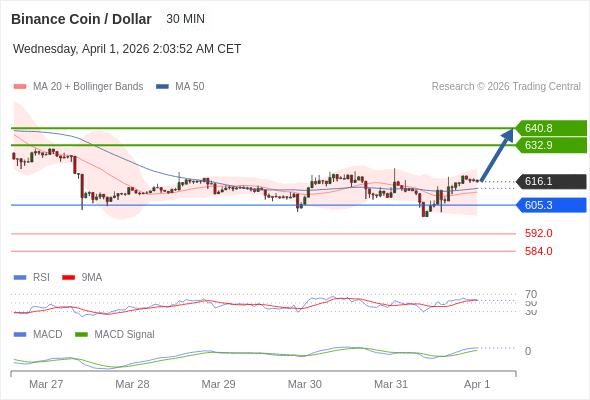The width and height of the screenshot is (590, 400).
Task: Click the MACD Signal legend text
Action: pos(124,335)
